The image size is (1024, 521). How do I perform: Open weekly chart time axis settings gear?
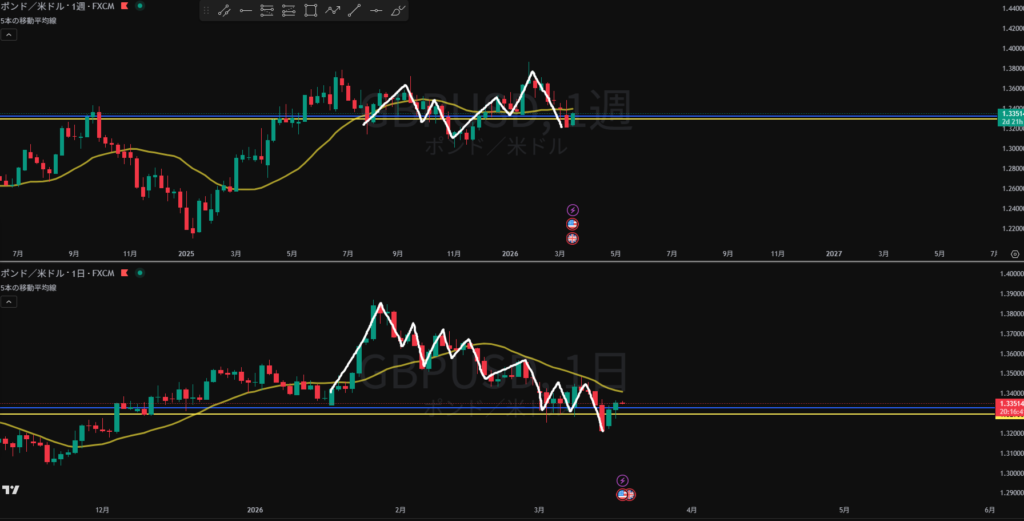1014,254
